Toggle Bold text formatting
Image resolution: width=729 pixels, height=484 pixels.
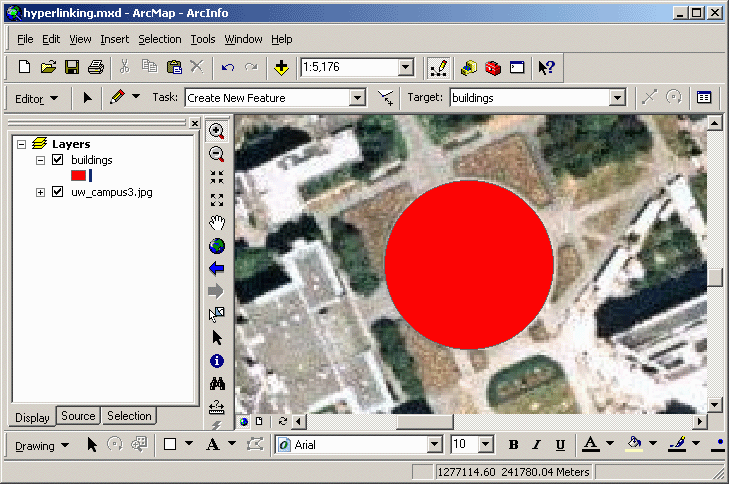513,445
